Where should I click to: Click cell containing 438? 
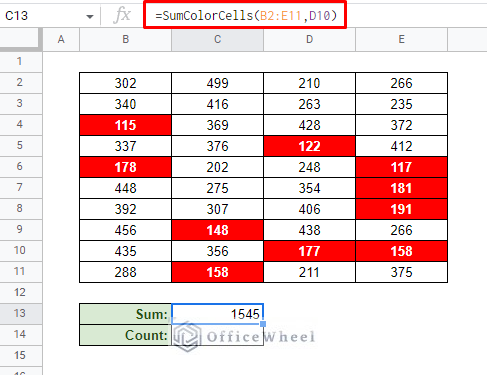pyautogui.click(x=309, y=230)
